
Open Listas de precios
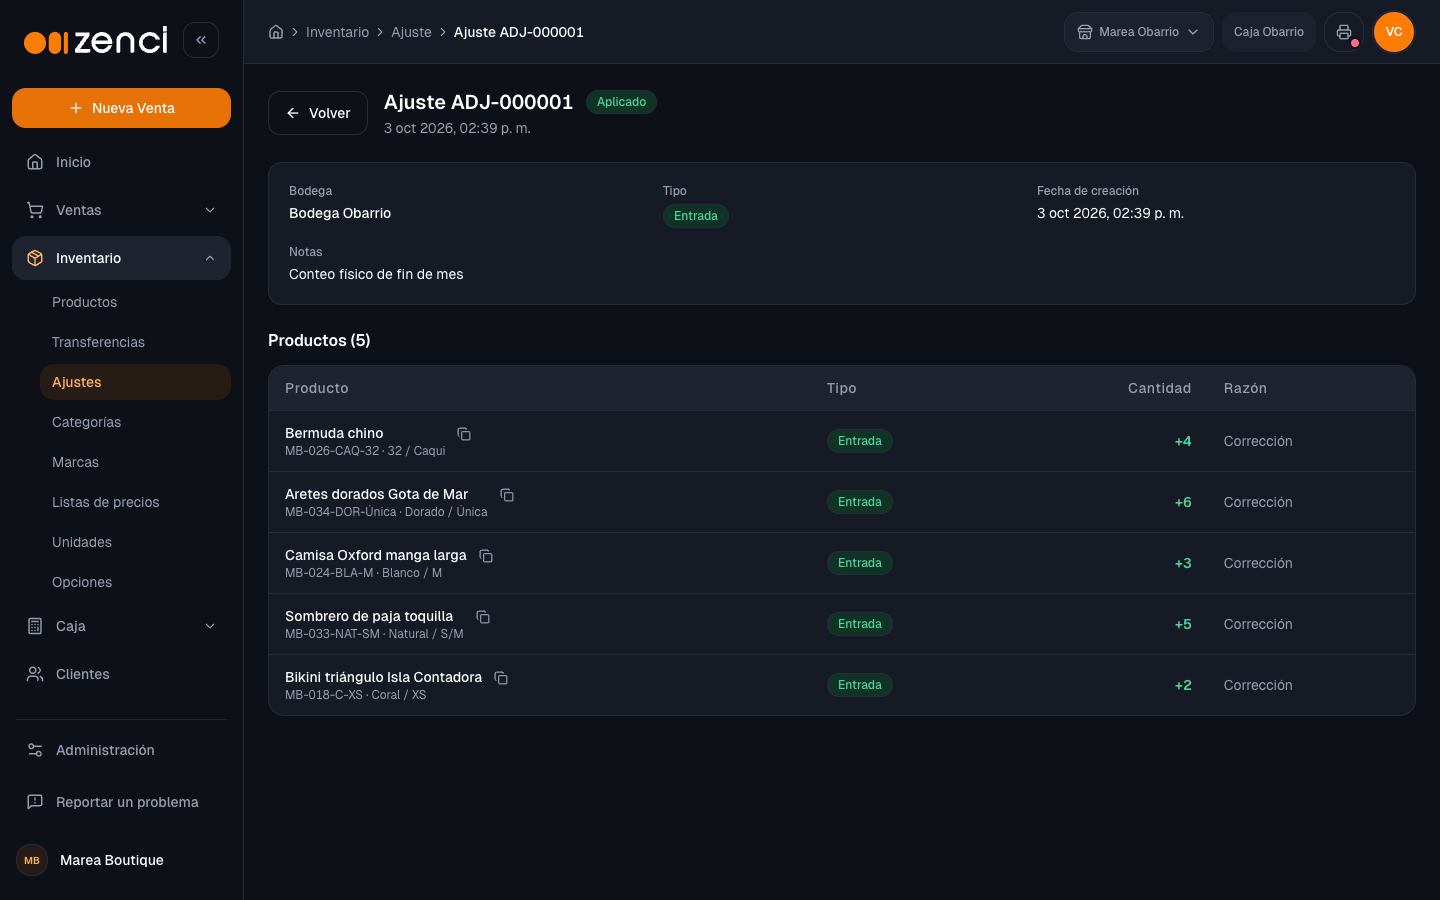pos(135,502)
